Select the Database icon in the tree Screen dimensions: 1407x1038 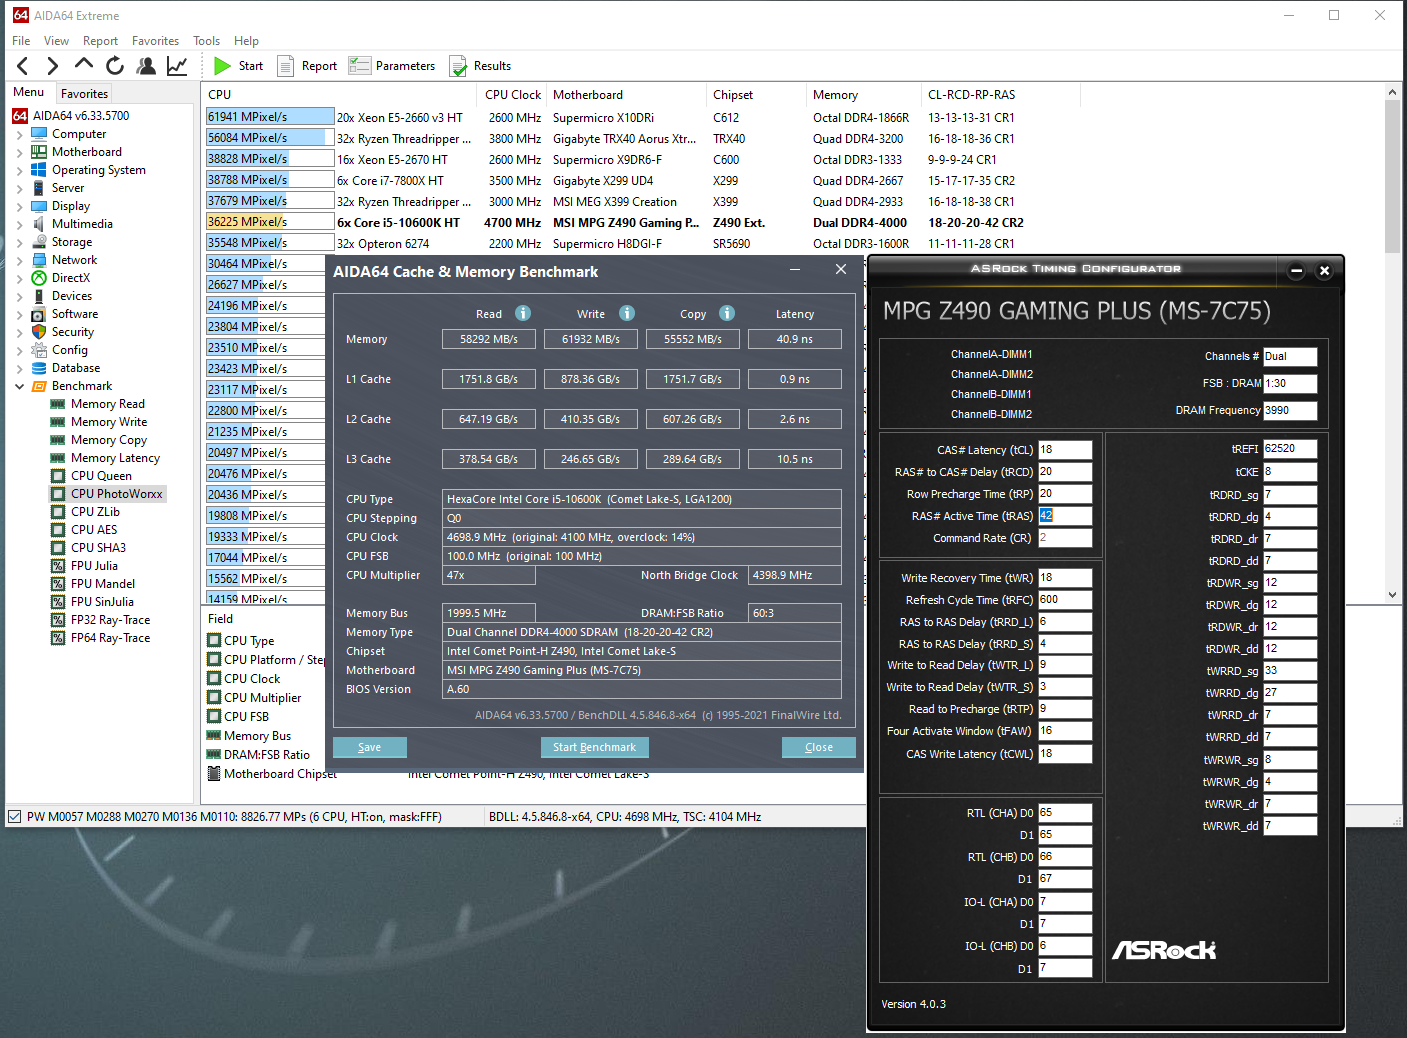click(39, 368)
